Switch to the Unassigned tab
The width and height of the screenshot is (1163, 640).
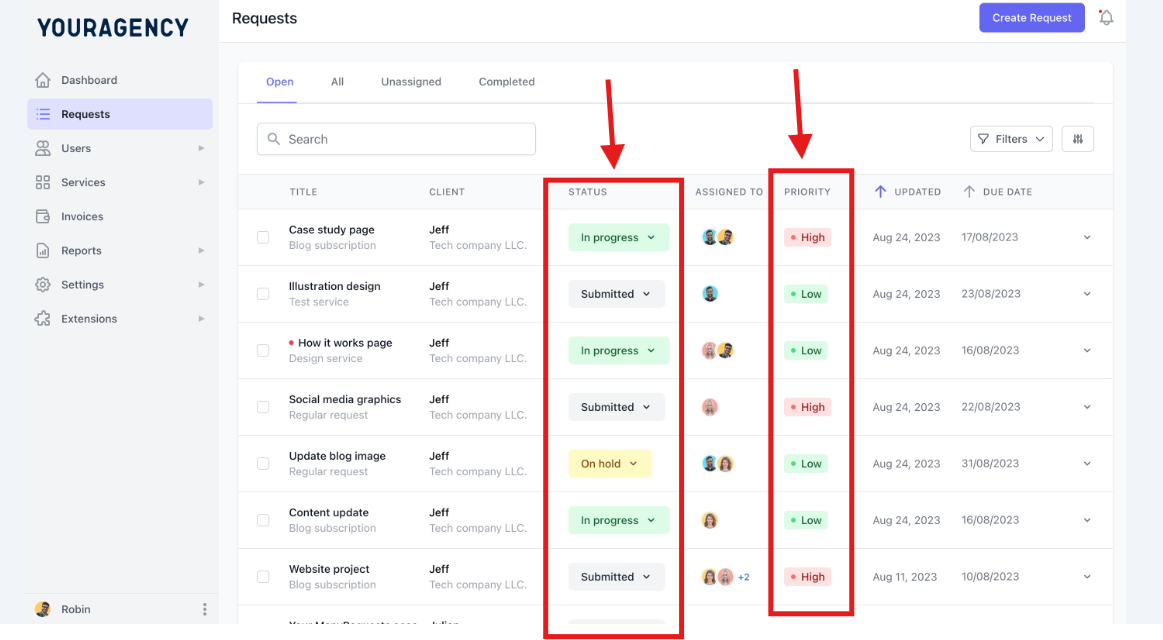411,82
